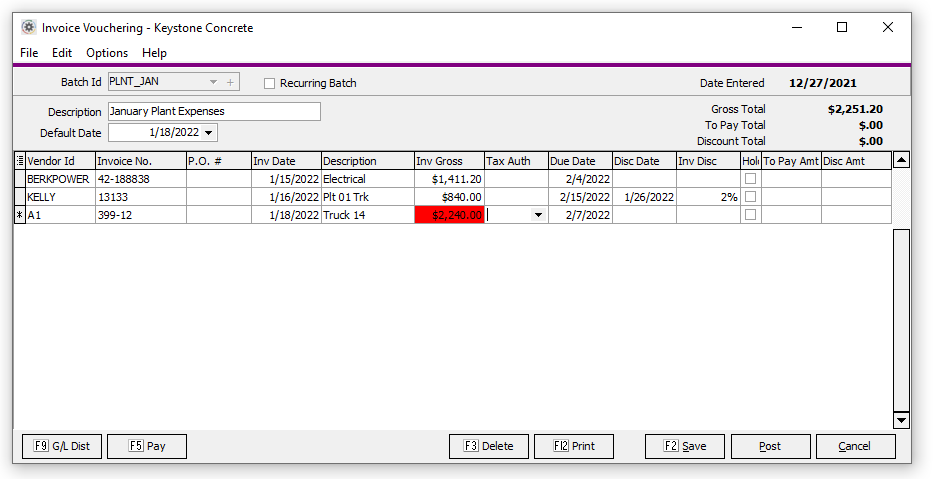Toggle the Hold checkbox on KELLY row

click(x=750, y=197)
